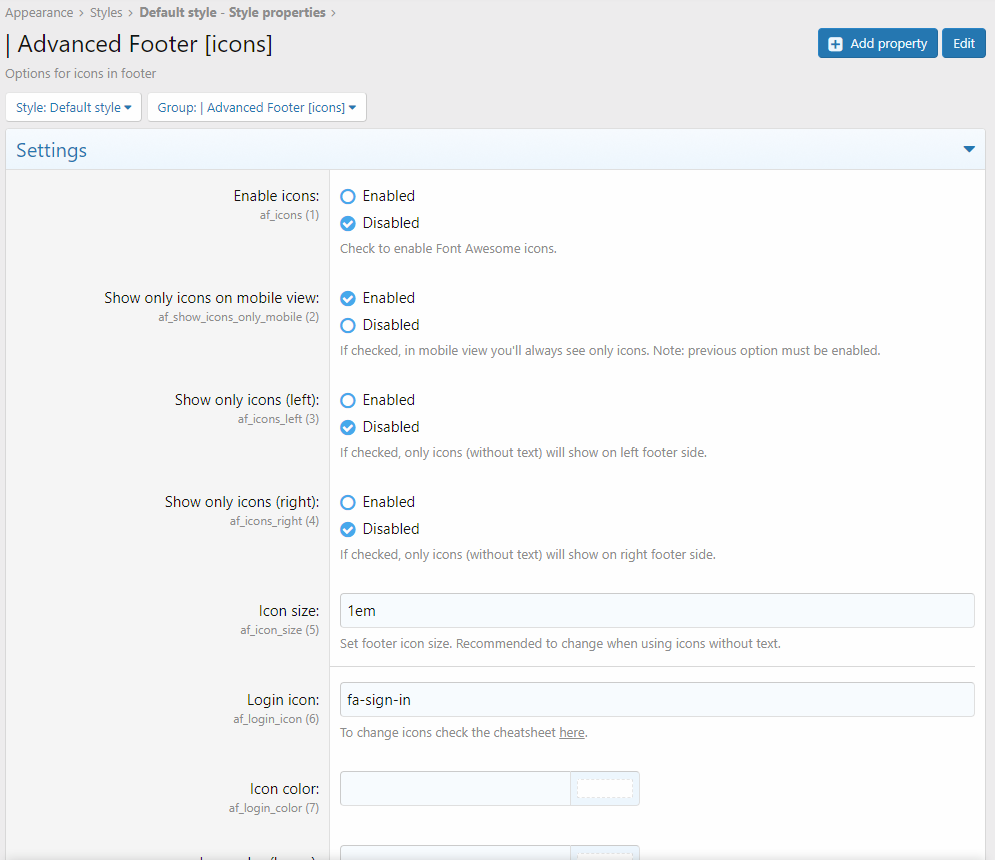Screen dimensions: 995x860
Task: Collapse the Settings section arrow
Action: pos(968,150)
